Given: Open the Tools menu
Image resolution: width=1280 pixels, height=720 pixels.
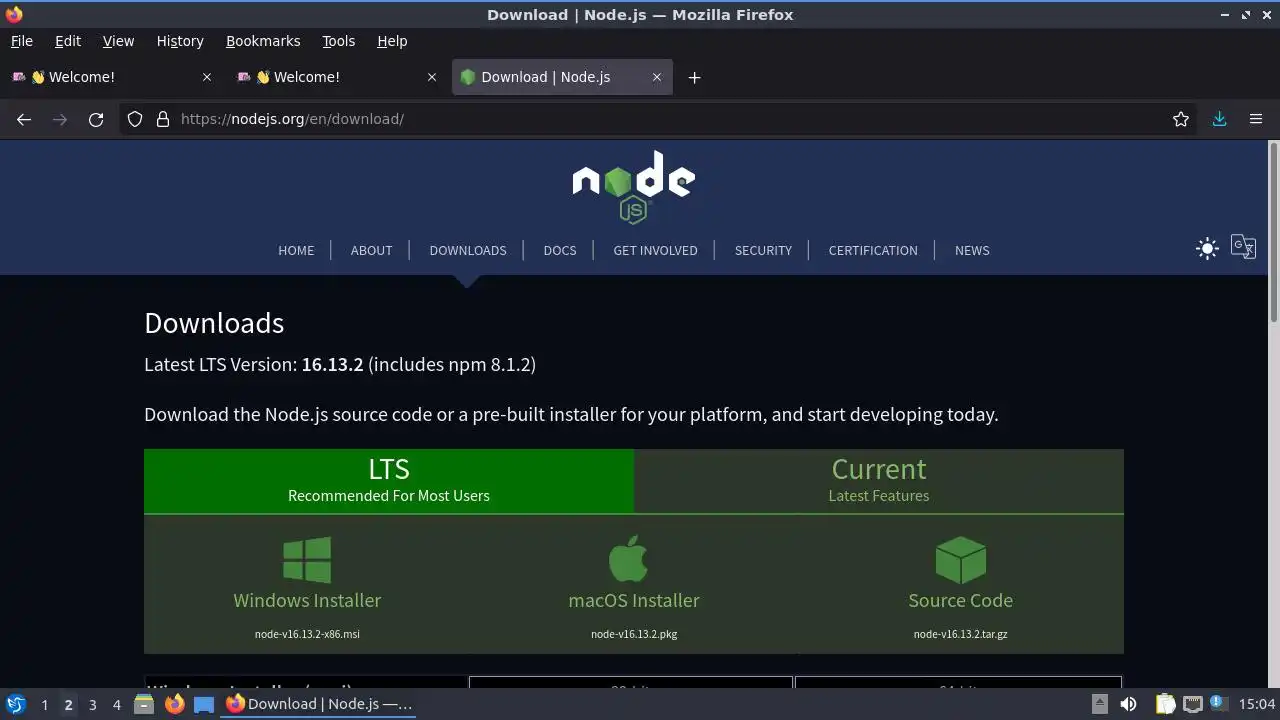Looking at the screenshot, I should point(338,41).
